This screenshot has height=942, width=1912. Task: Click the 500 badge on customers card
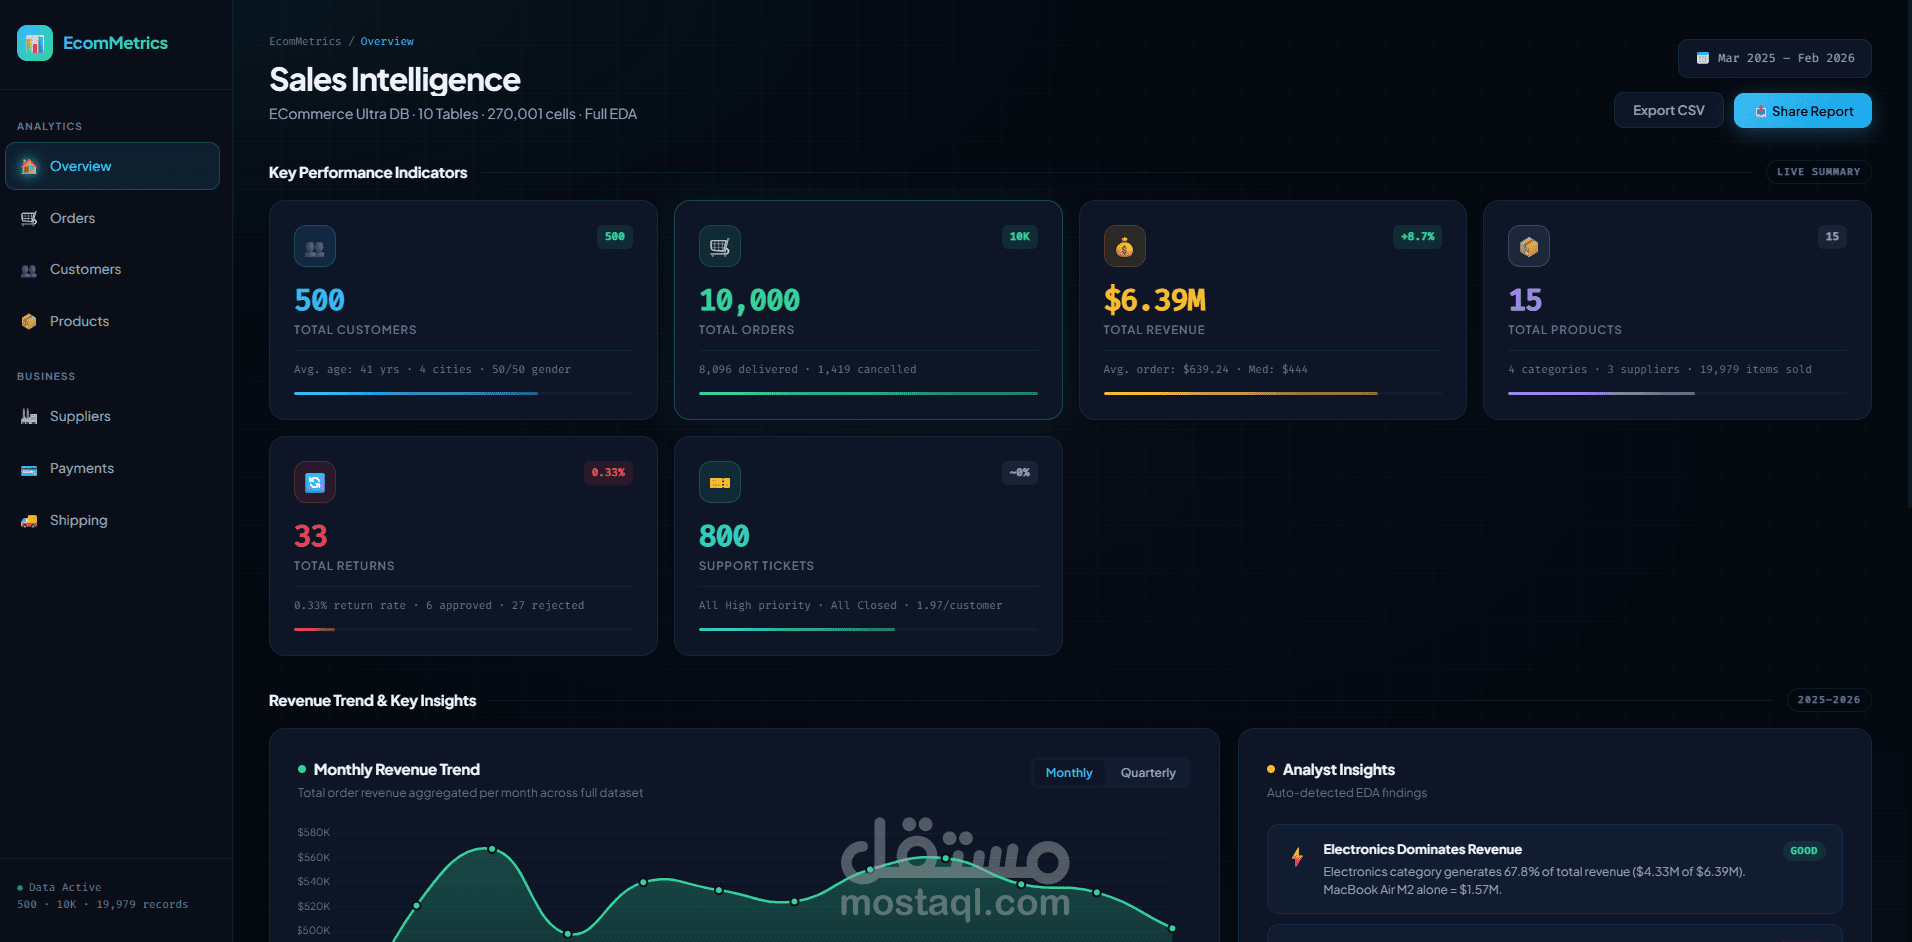point(615,237)
